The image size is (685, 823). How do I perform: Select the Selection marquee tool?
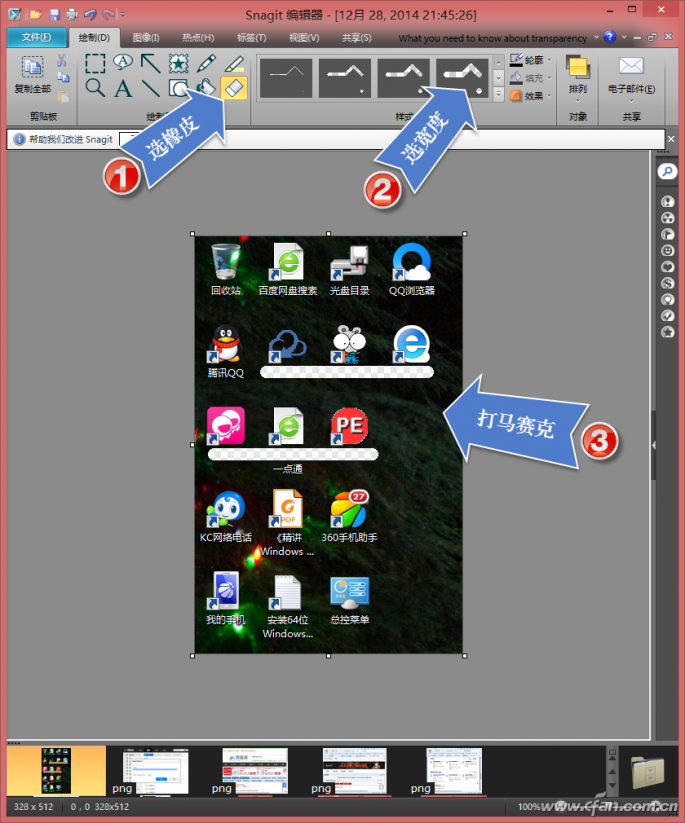click(x=95, y=64)
